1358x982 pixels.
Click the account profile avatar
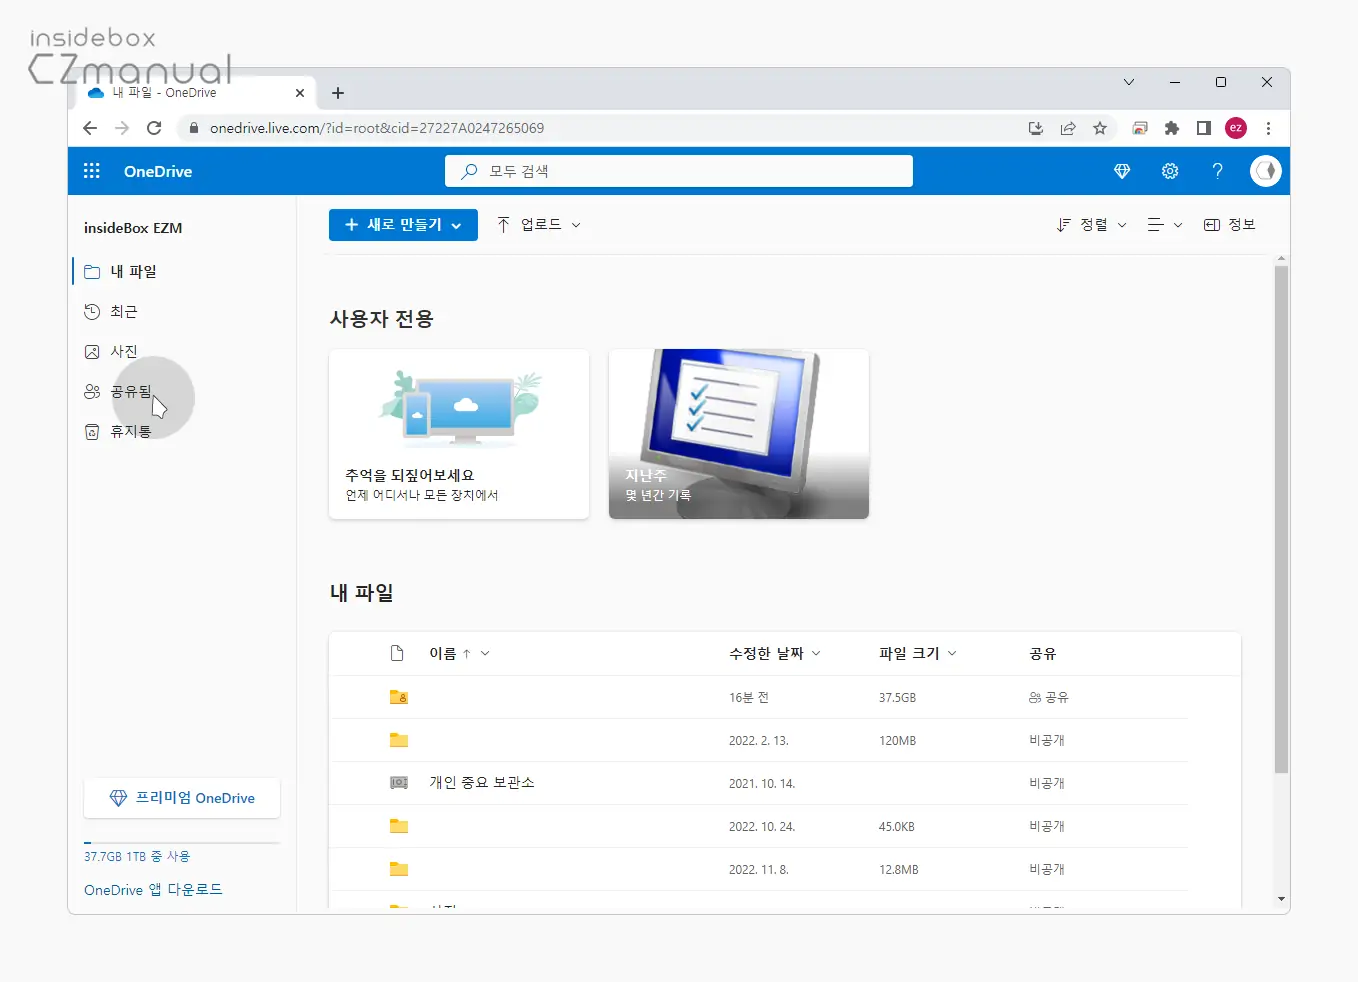[1265, 171]
